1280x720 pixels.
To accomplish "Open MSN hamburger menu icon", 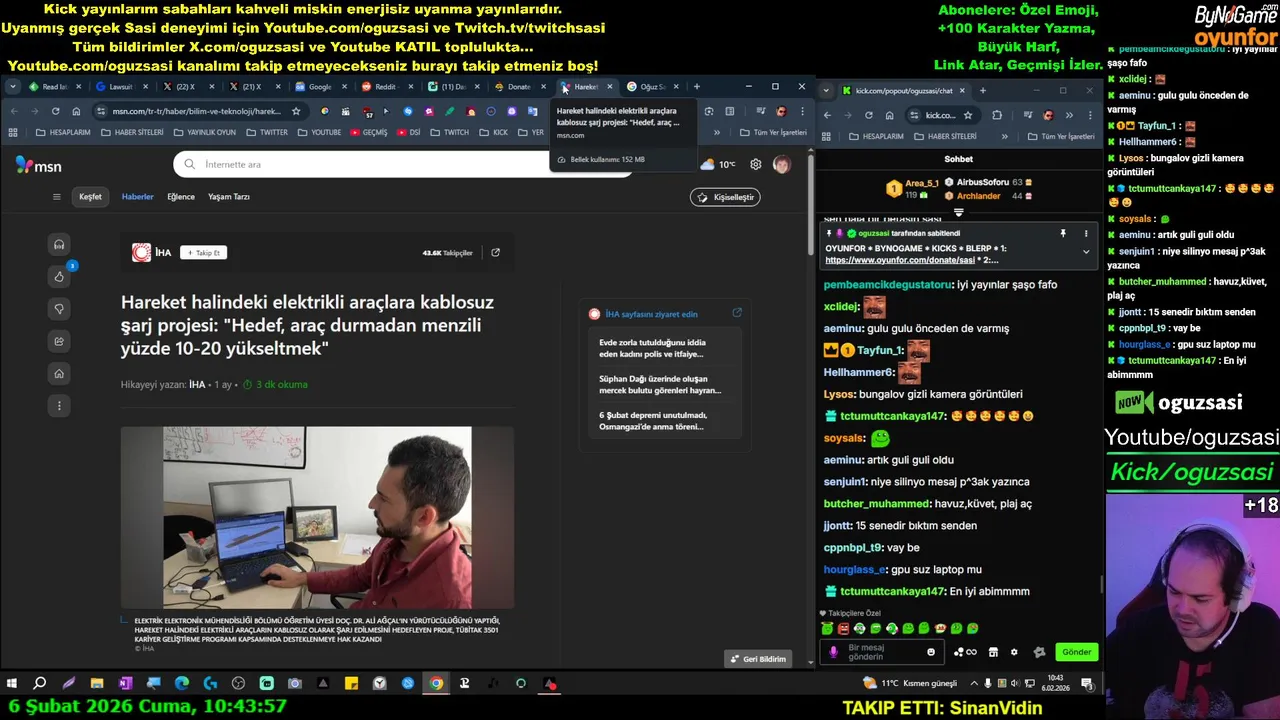I will [x=57, y=197].
